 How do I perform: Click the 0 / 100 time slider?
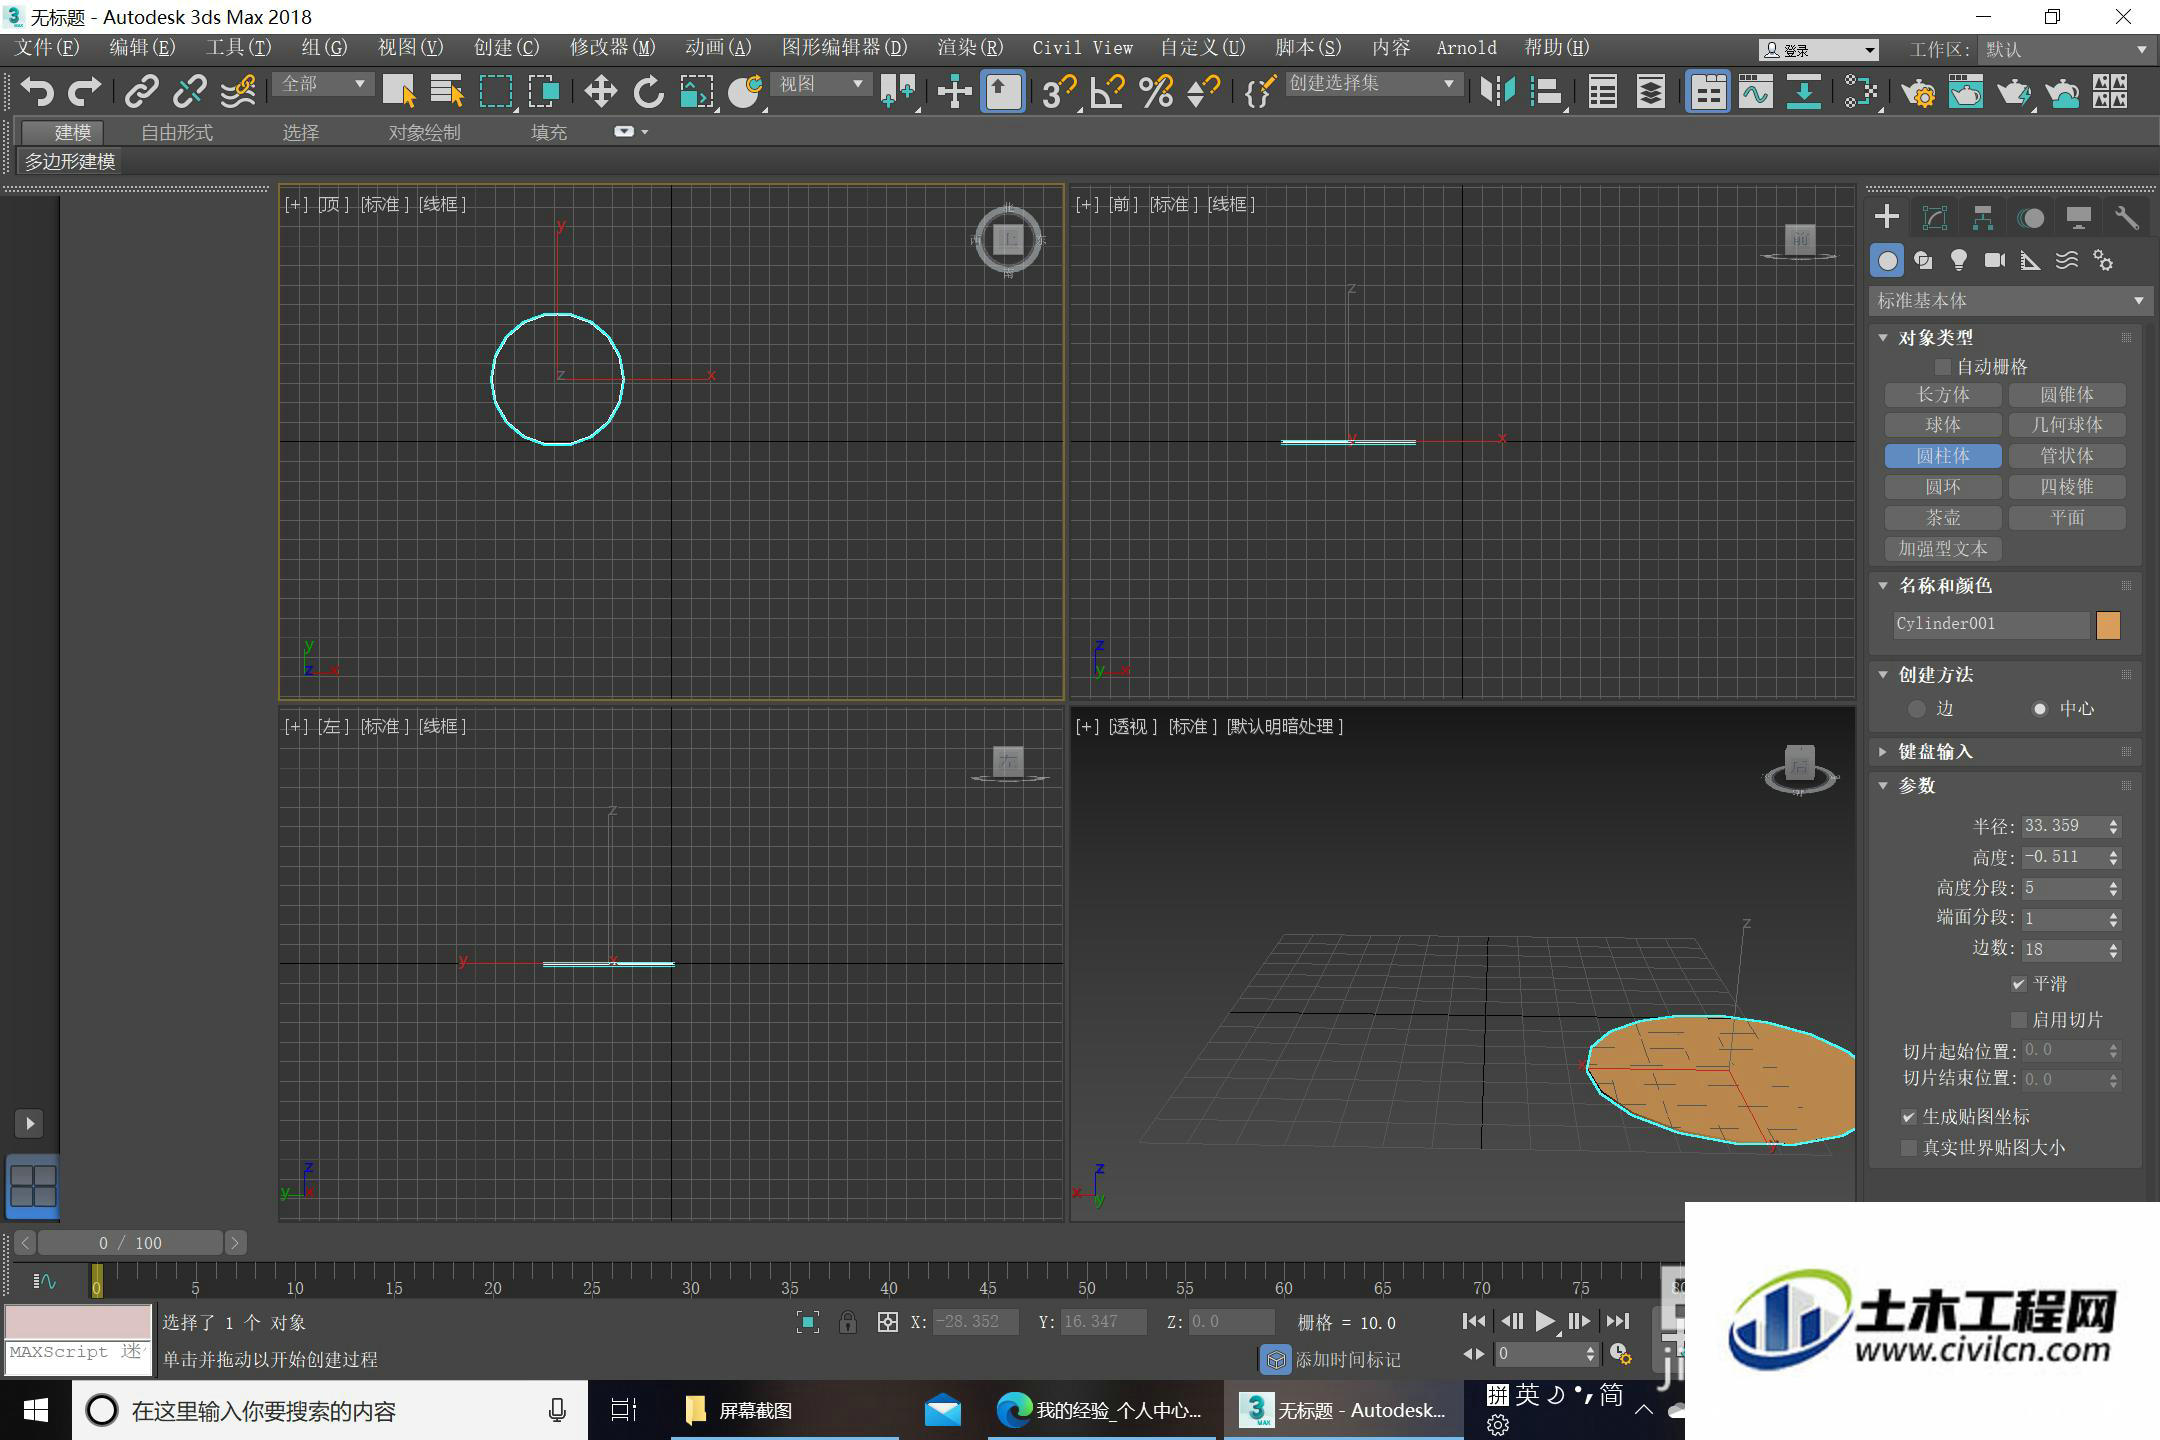click(130, 1243)
